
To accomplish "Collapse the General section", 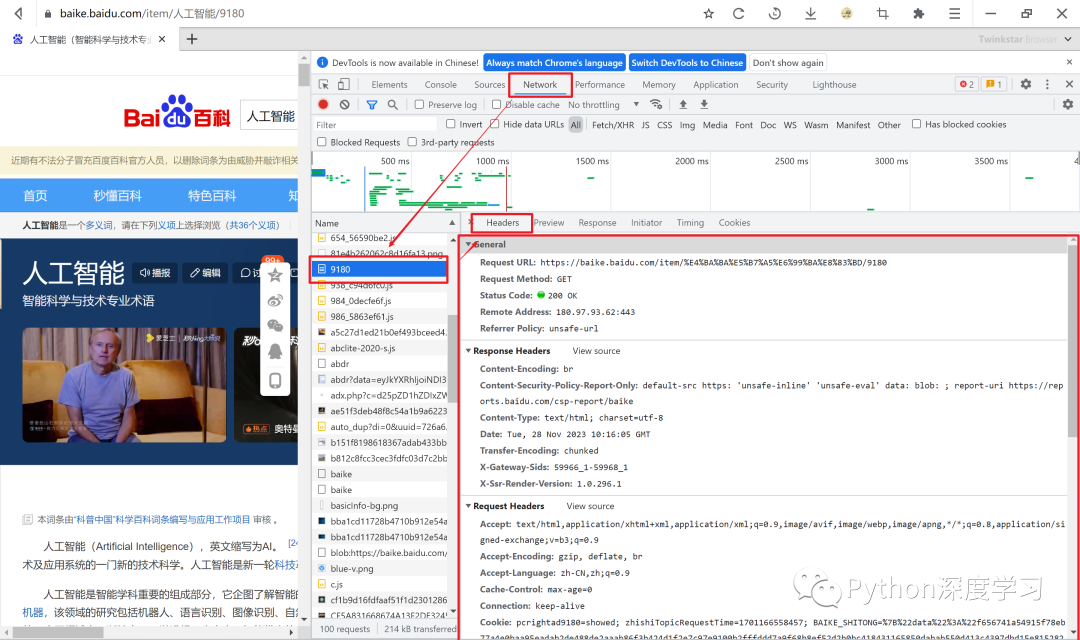I will tap(468, 245).
